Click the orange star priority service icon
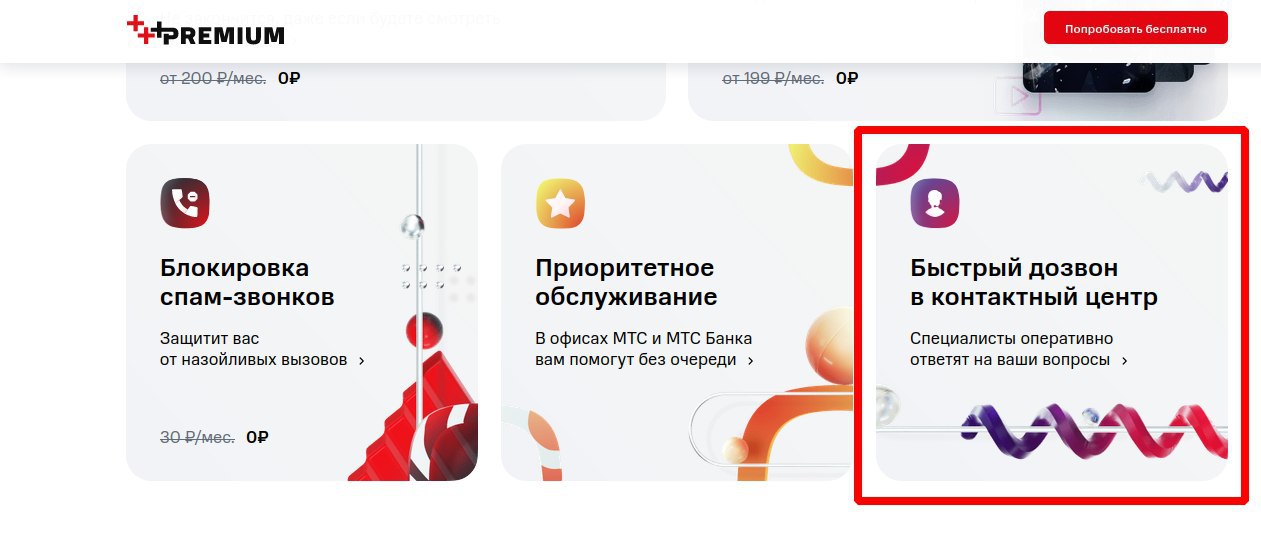This screenshot has width=1261, height=536. (x=560, y=204)
